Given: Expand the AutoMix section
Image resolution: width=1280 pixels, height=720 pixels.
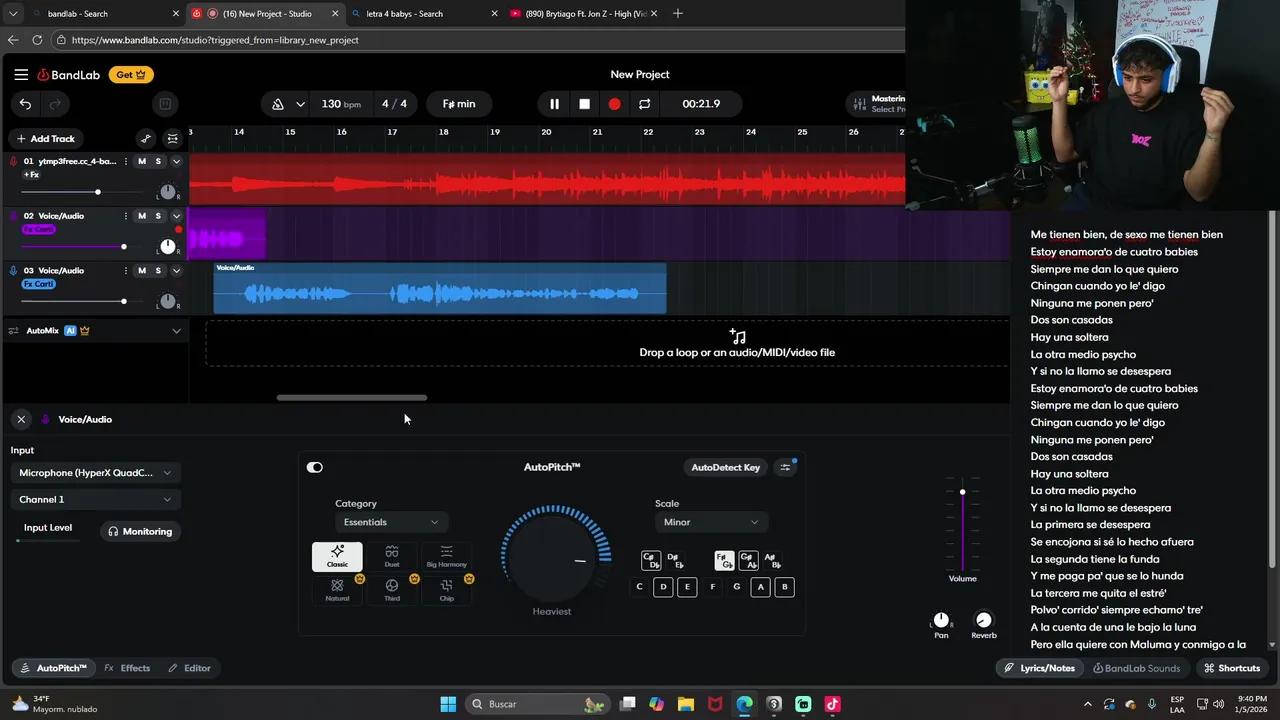Looking at the screenshot, I should click(176, 331).
